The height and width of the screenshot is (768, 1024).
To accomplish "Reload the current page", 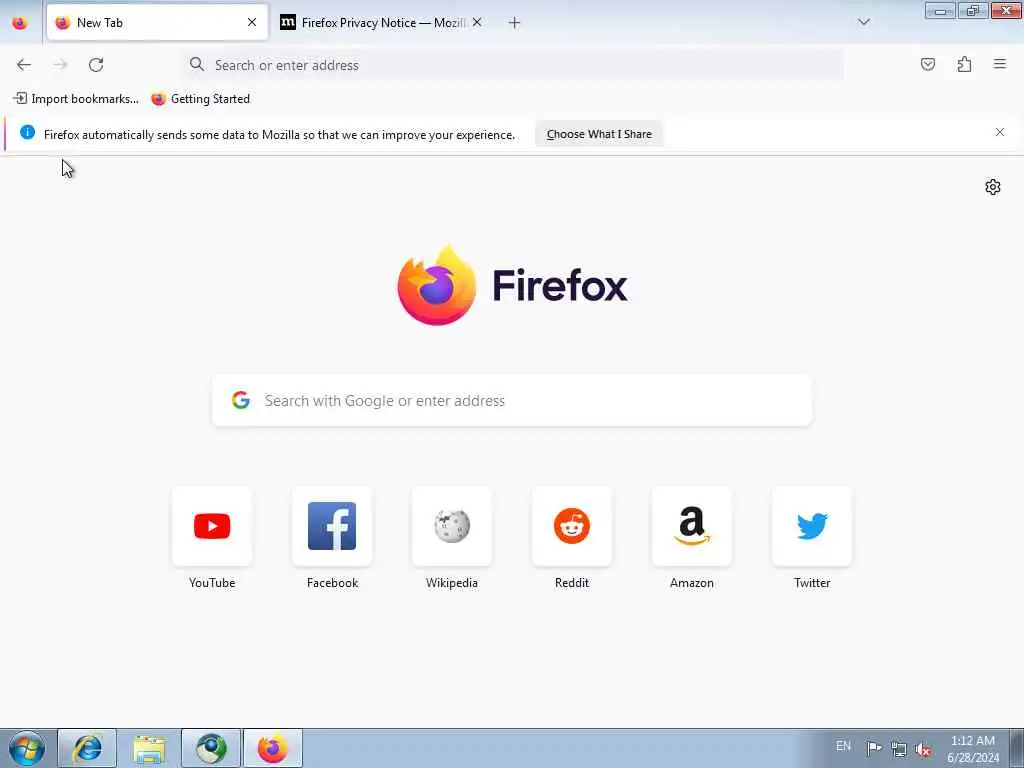I will [x=96, y=65].
